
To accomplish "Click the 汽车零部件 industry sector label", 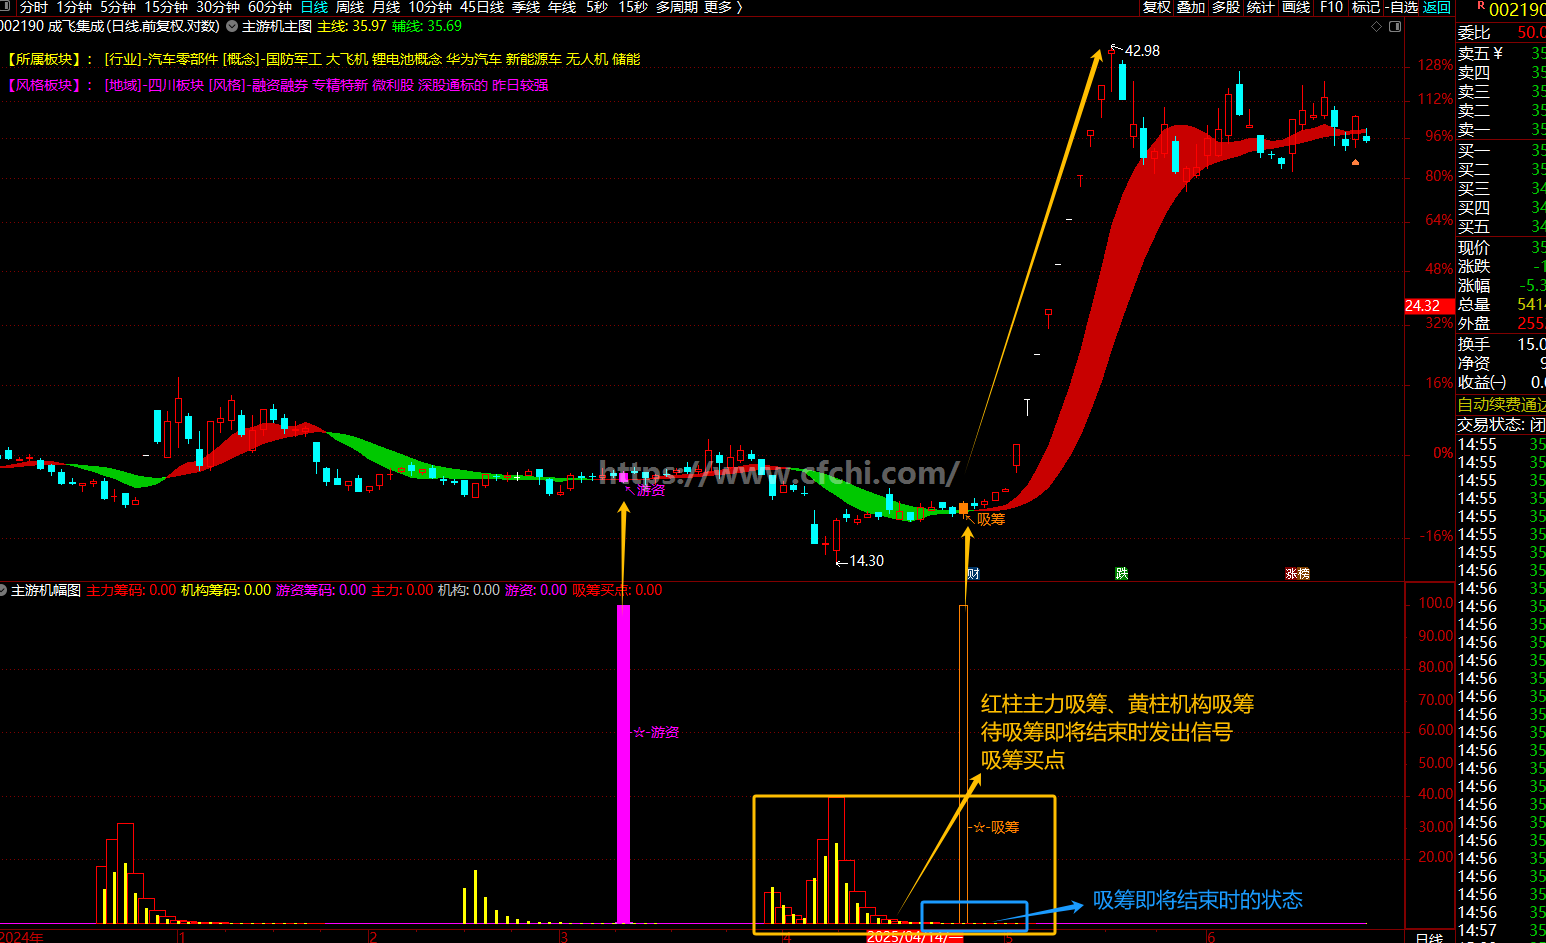I will 183,59.
